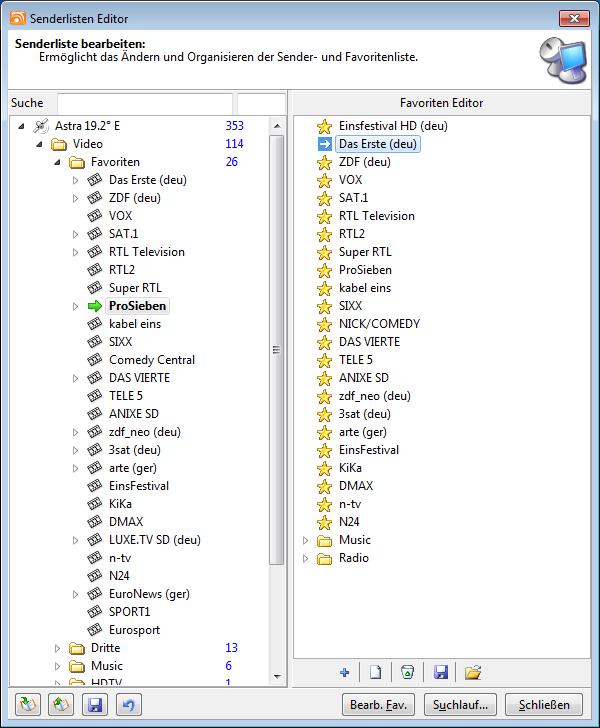Expand the ProSieben tree node

[75, 306]
